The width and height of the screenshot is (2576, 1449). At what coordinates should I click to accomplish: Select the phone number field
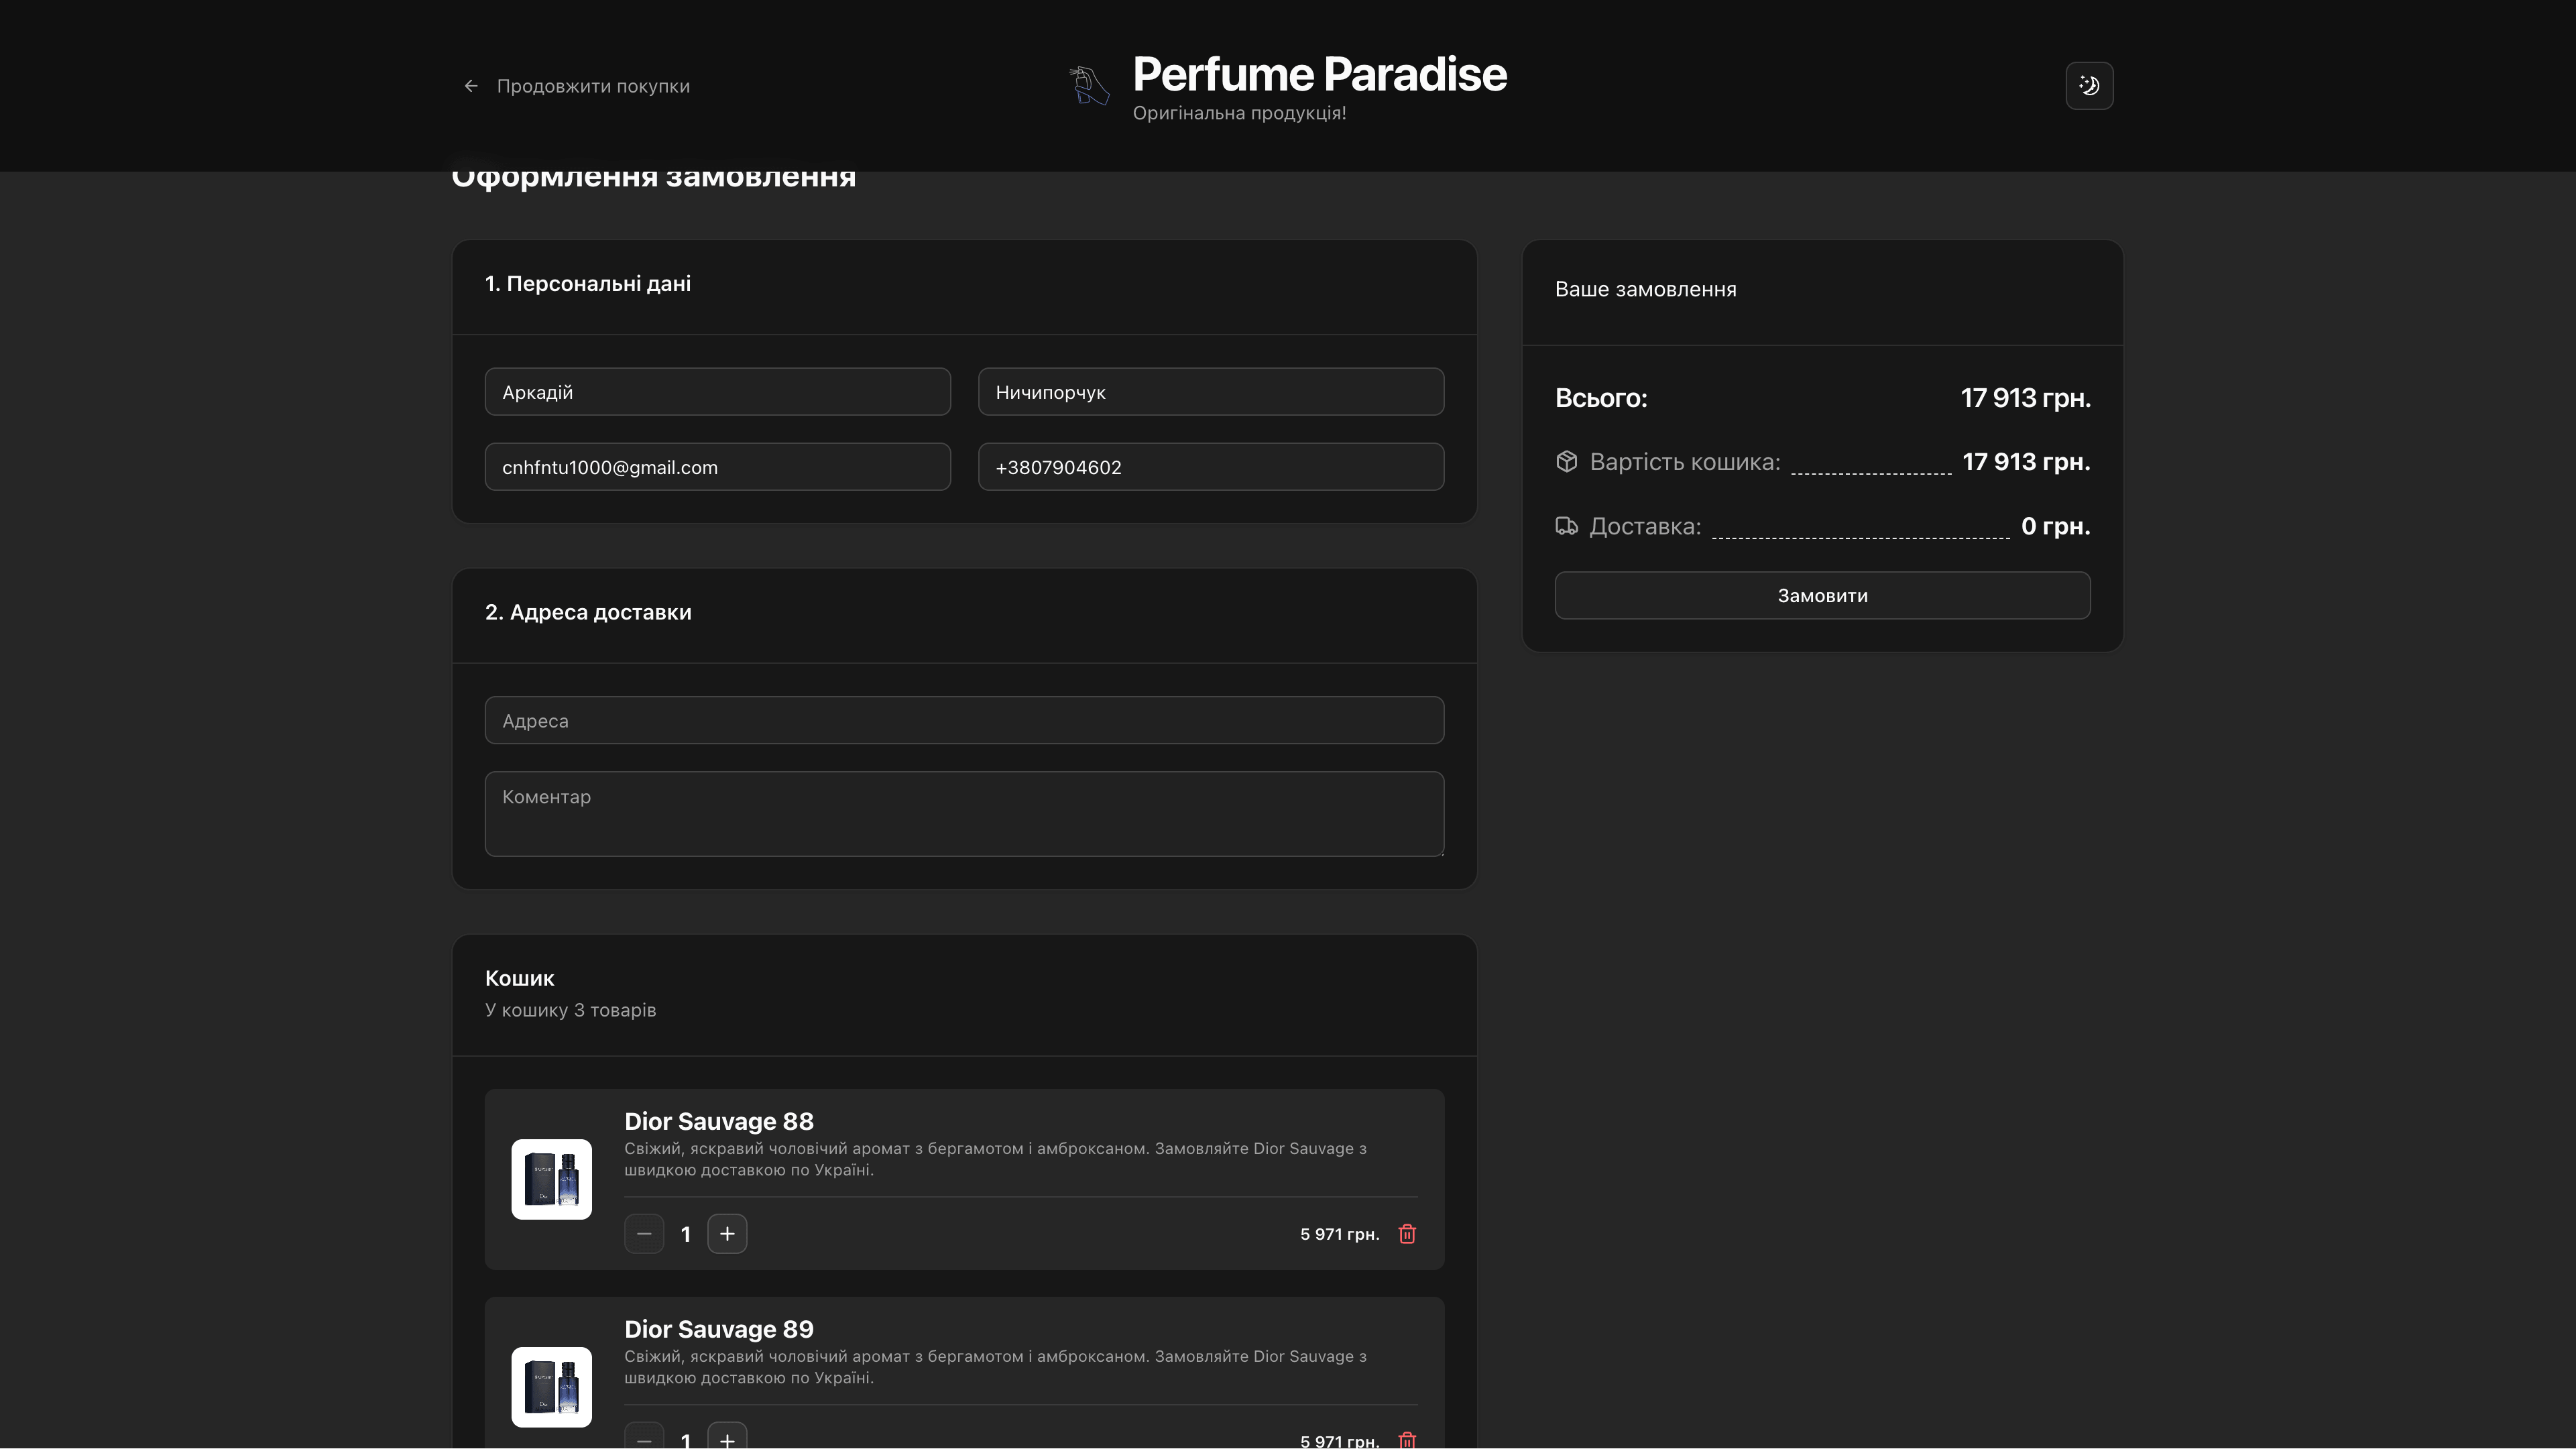(x=1210, y=466)
